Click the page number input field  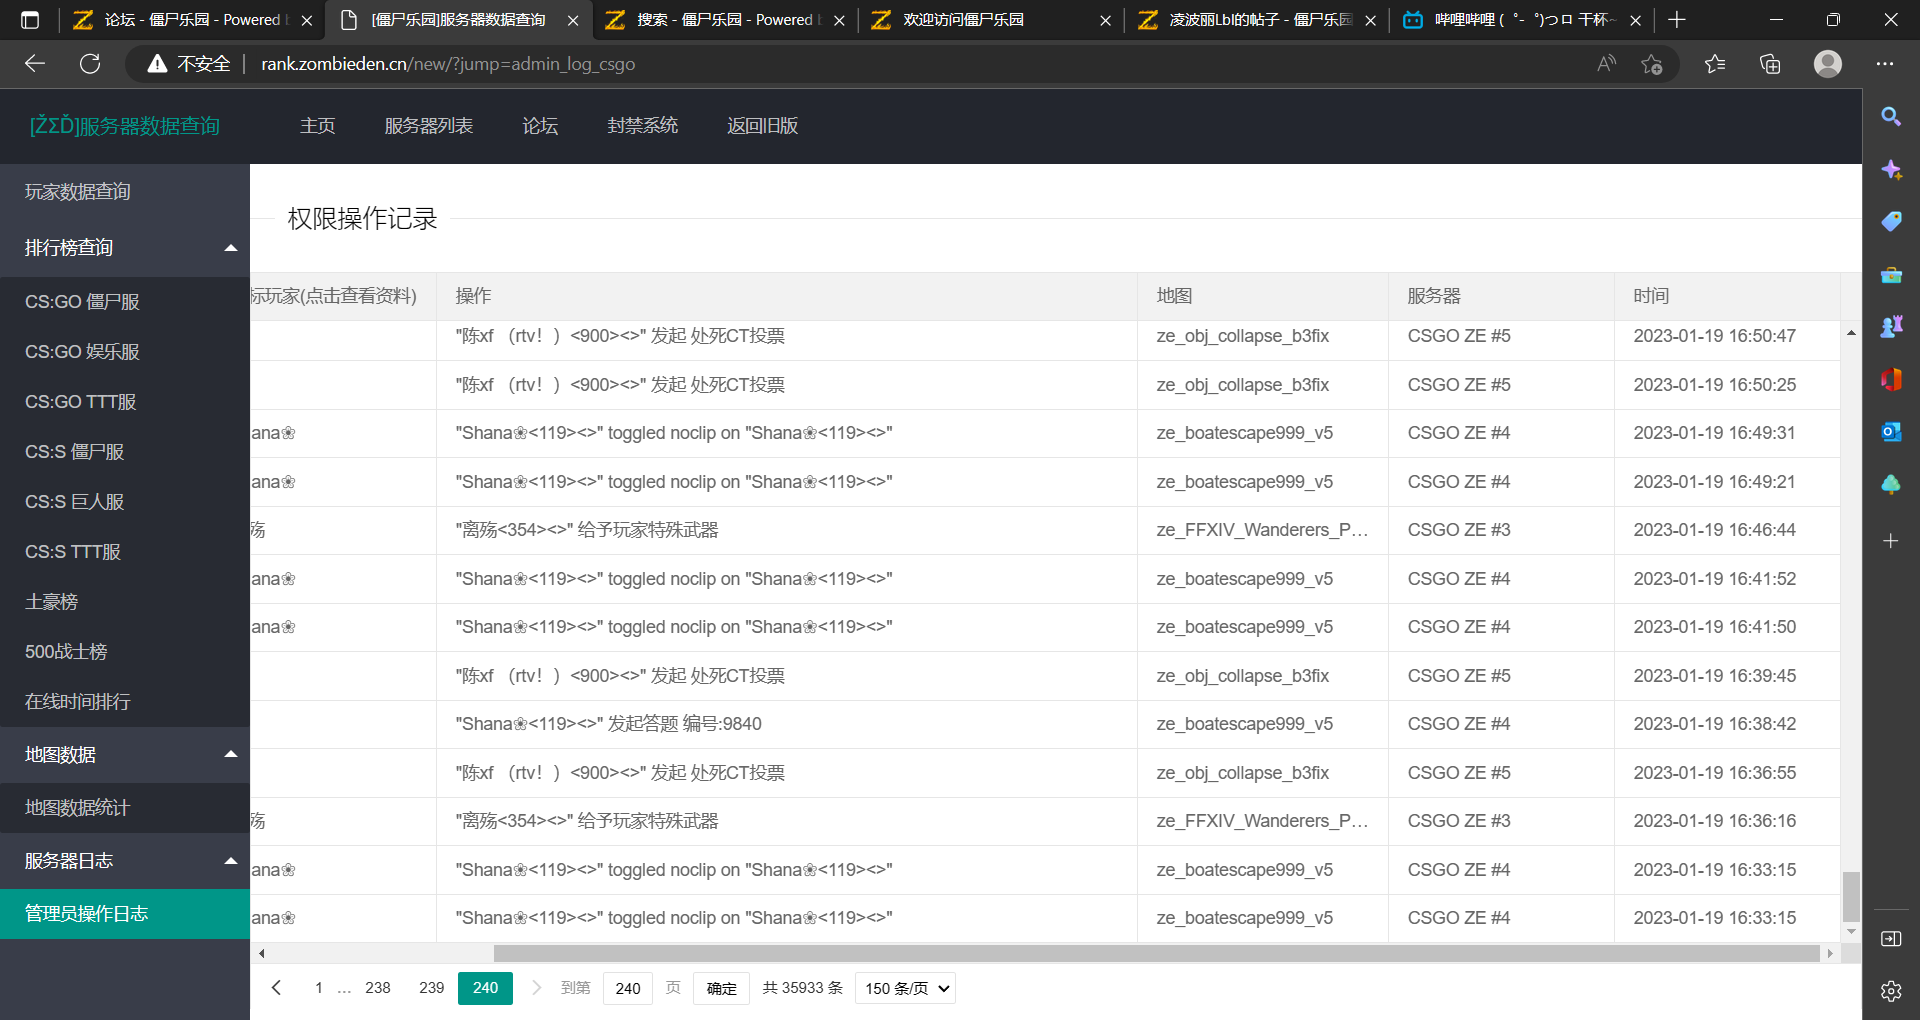(628, 988)
